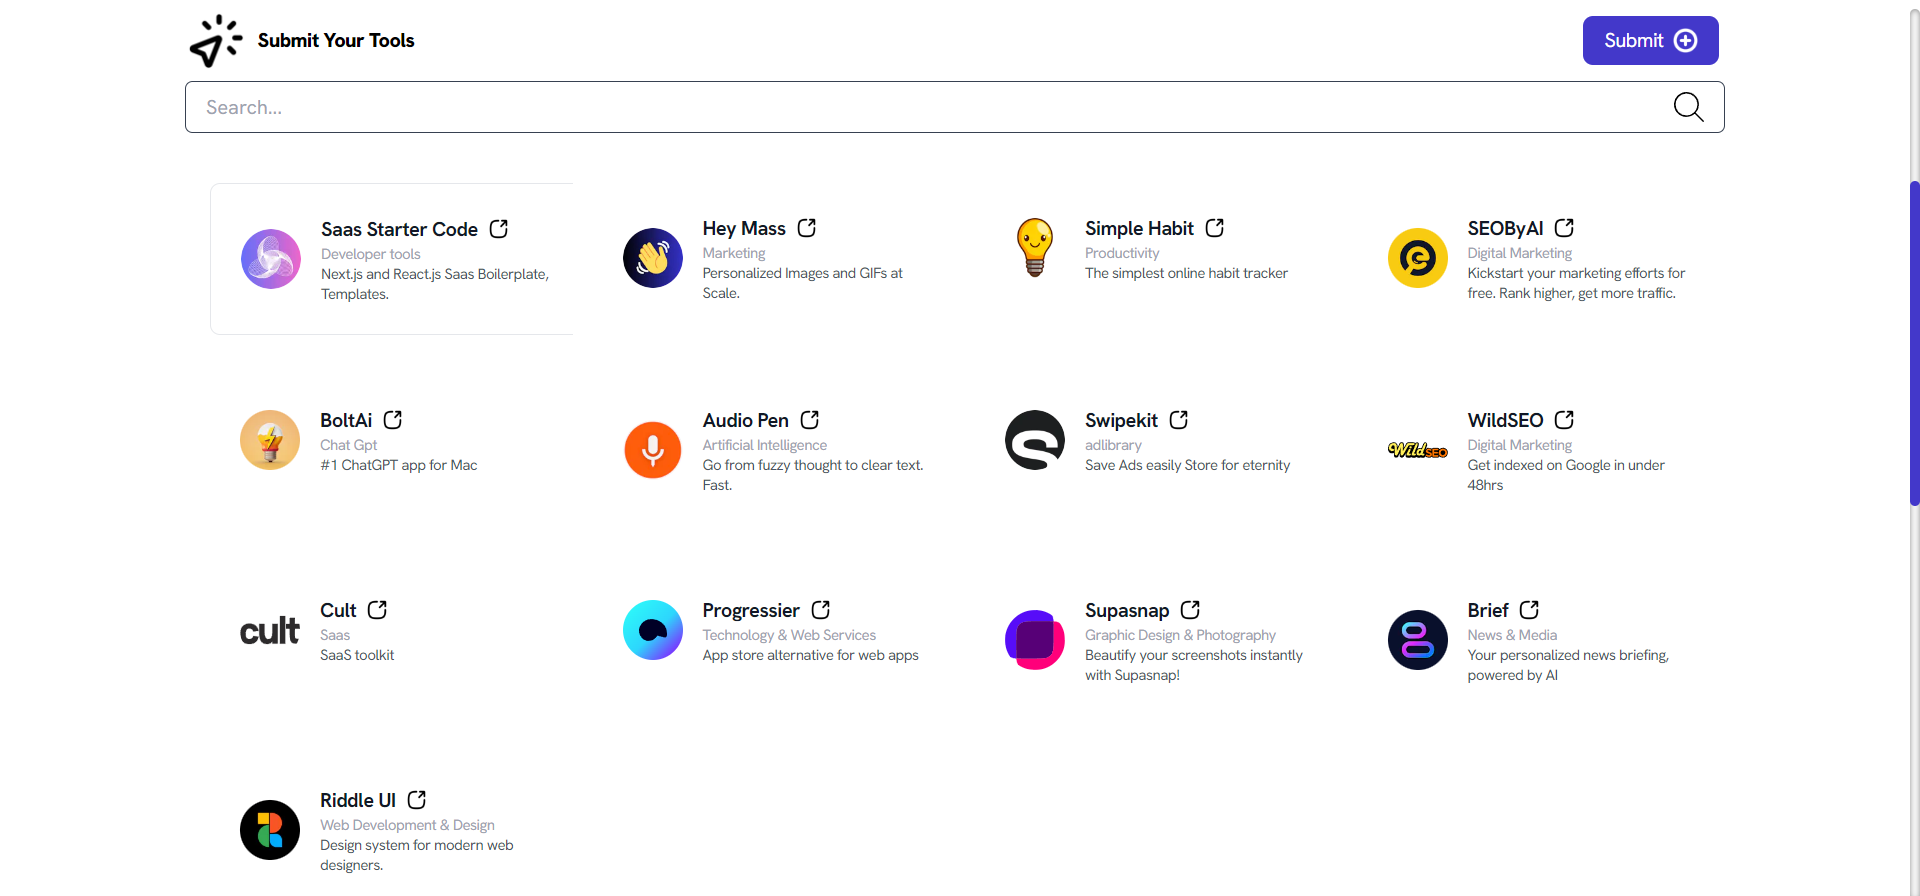This screenshot has width=1920, height=896.
Task: Click the 'News & Media' category text
Action: (x=1512, y=635)
